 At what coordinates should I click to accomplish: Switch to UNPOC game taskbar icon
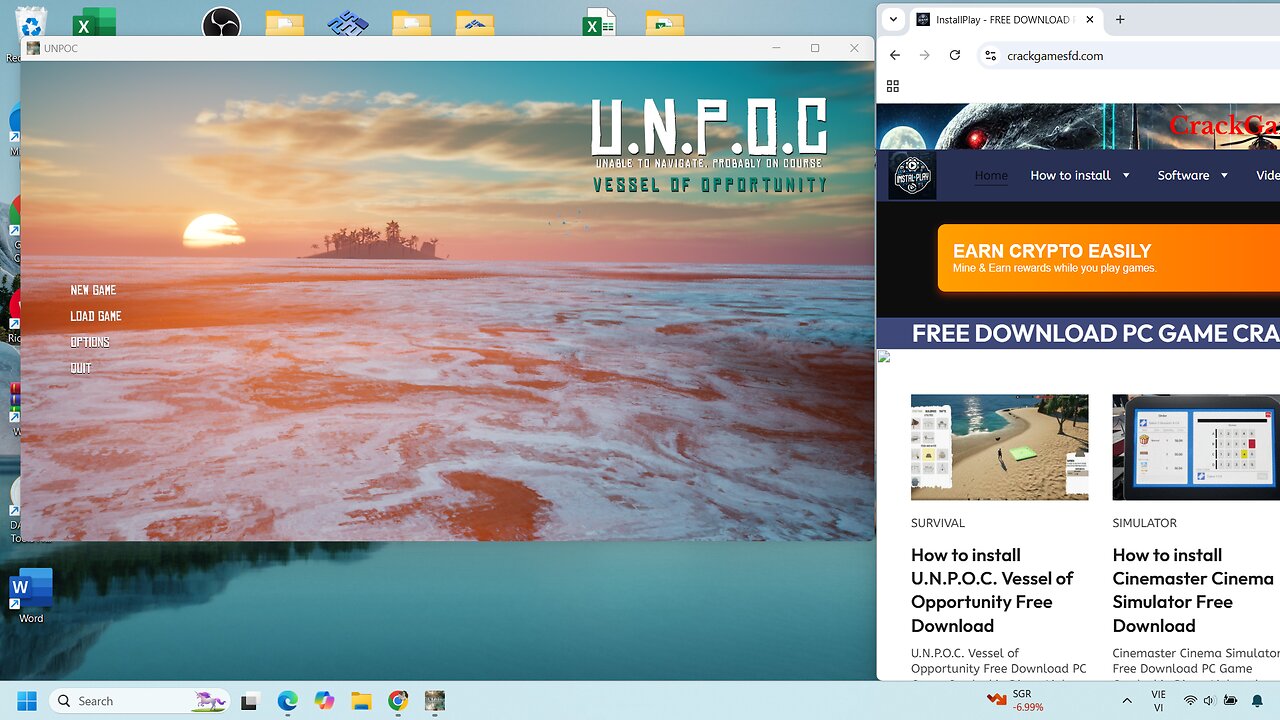435,701
